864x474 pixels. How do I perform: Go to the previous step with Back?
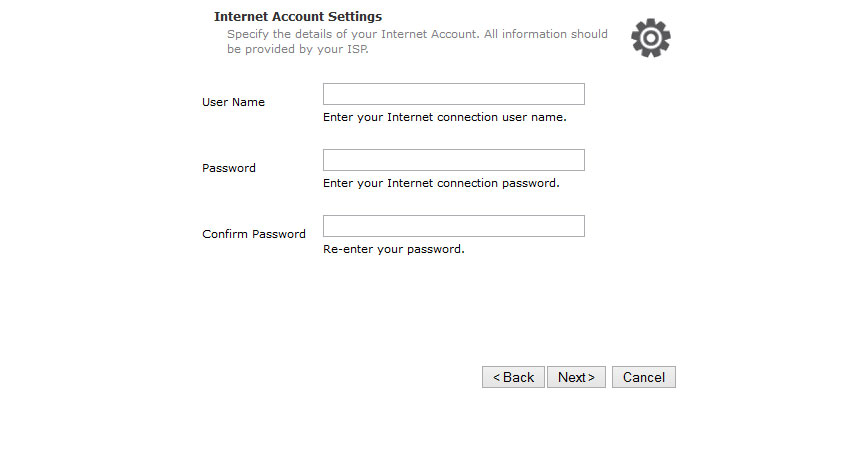point(513,377)
